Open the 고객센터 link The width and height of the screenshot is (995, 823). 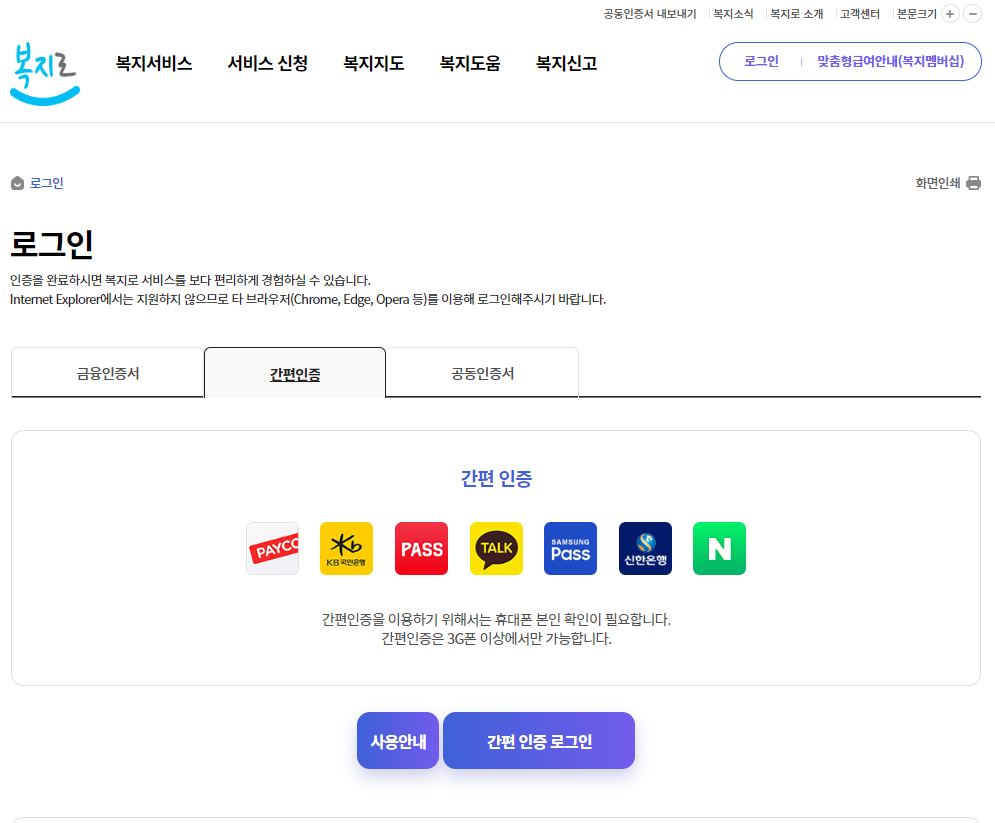click(x=860, y=14)
